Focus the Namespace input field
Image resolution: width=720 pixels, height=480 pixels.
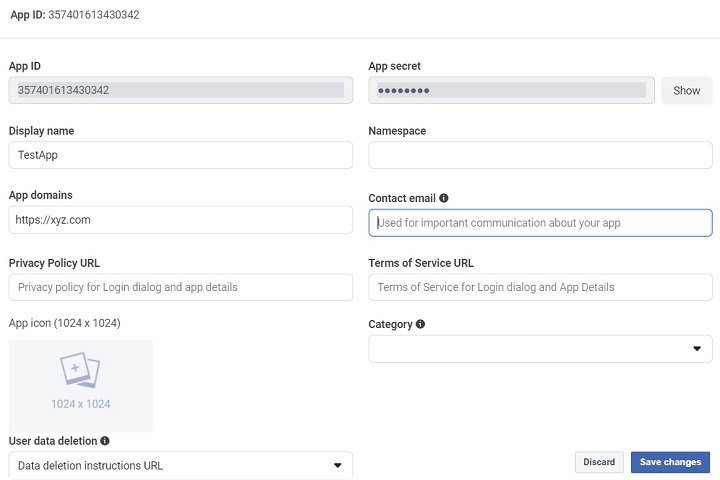540,155
